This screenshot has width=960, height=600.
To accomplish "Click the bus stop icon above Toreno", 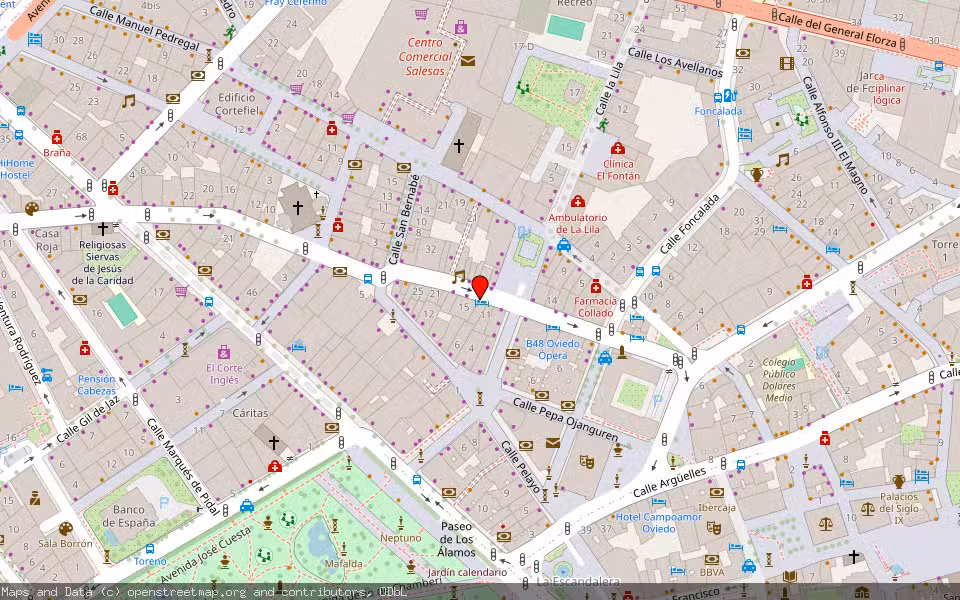I will (x=150, y=549).
